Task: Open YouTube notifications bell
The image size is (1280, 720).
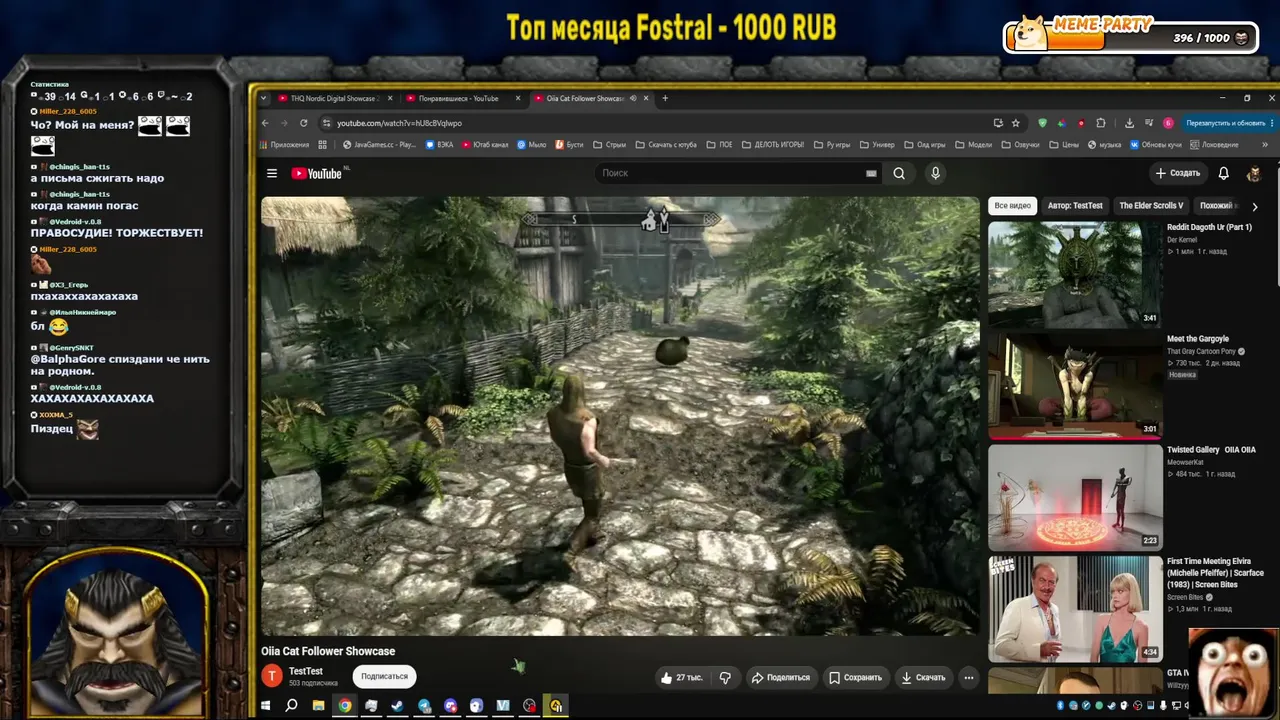Action: click(x=1223, y=173)
